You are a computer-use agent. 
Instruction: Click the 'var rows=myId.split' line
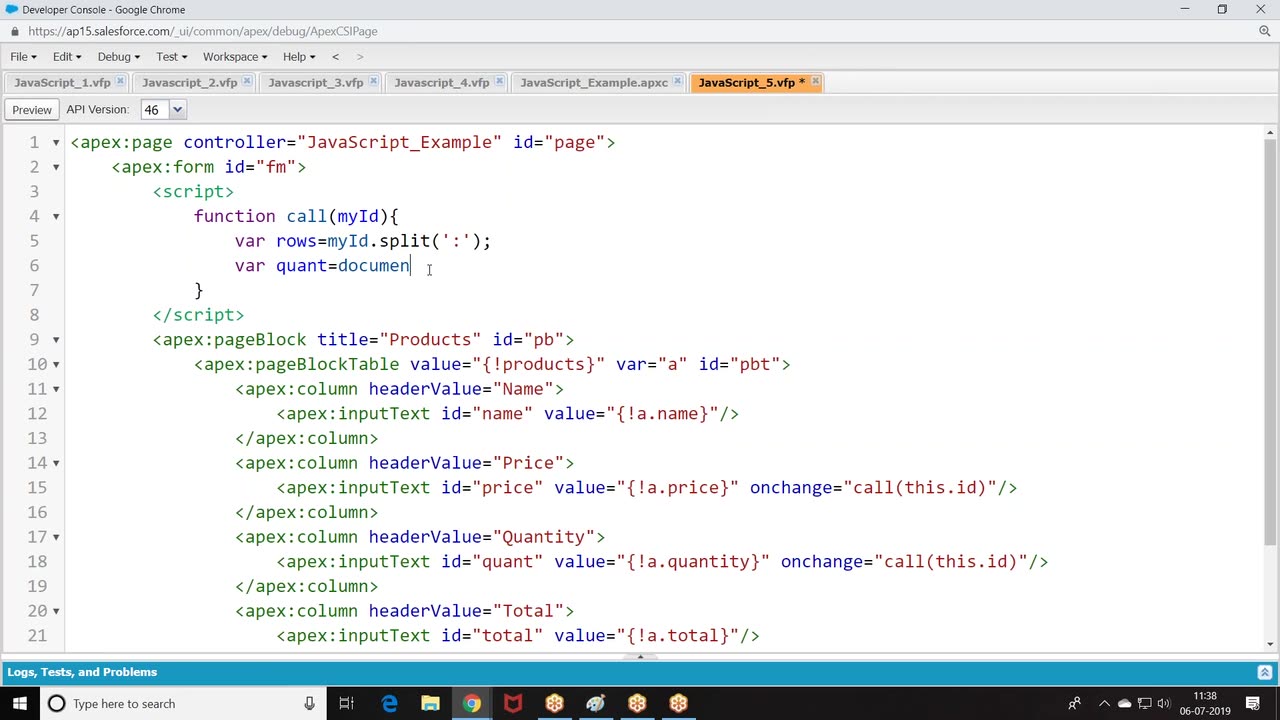pyautogui.click(x=362, y=241)
